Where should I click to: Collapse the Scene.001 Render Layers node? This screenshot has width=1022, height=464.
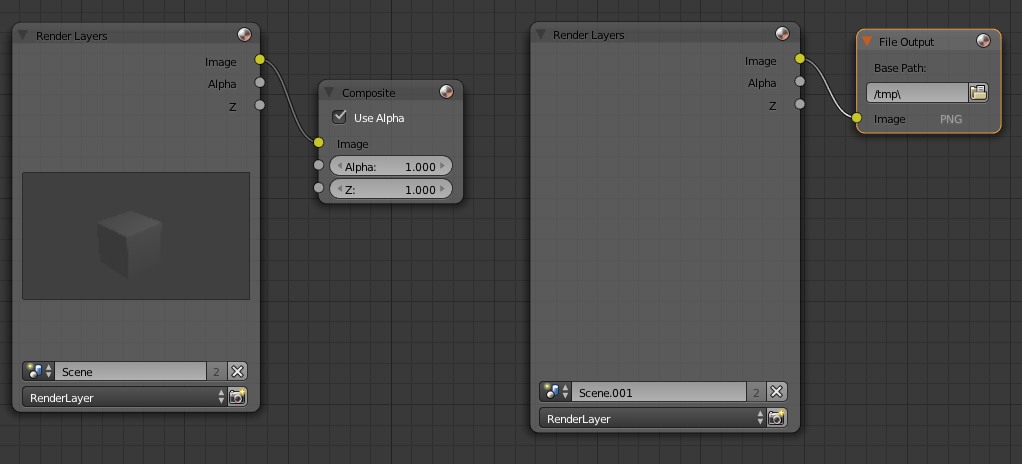coord(540,34)
